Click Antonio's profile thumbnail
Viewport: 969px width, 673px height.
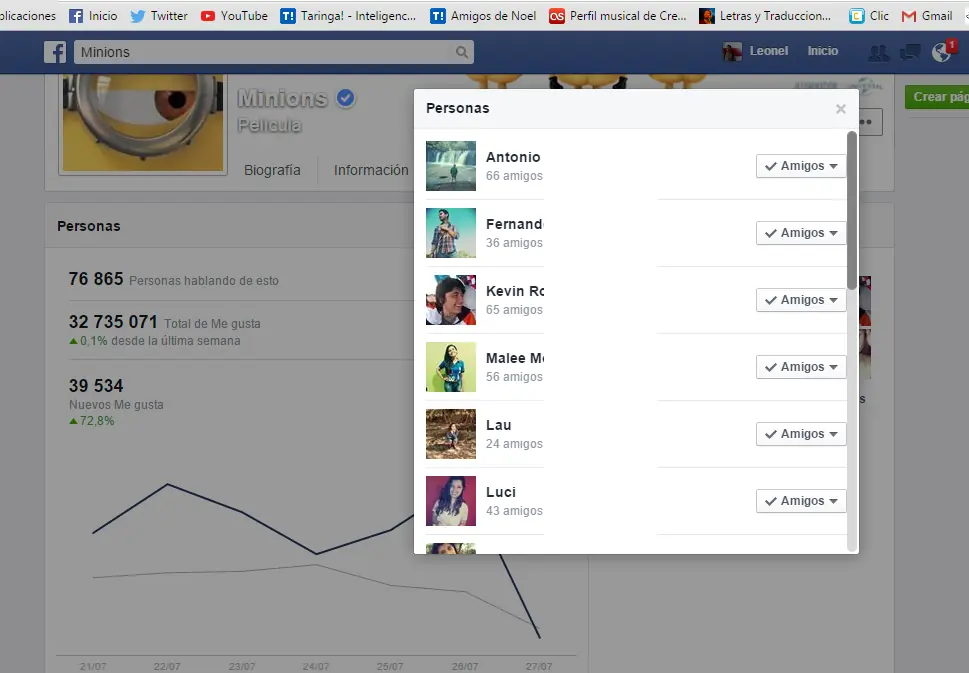(x=451, y=166)
